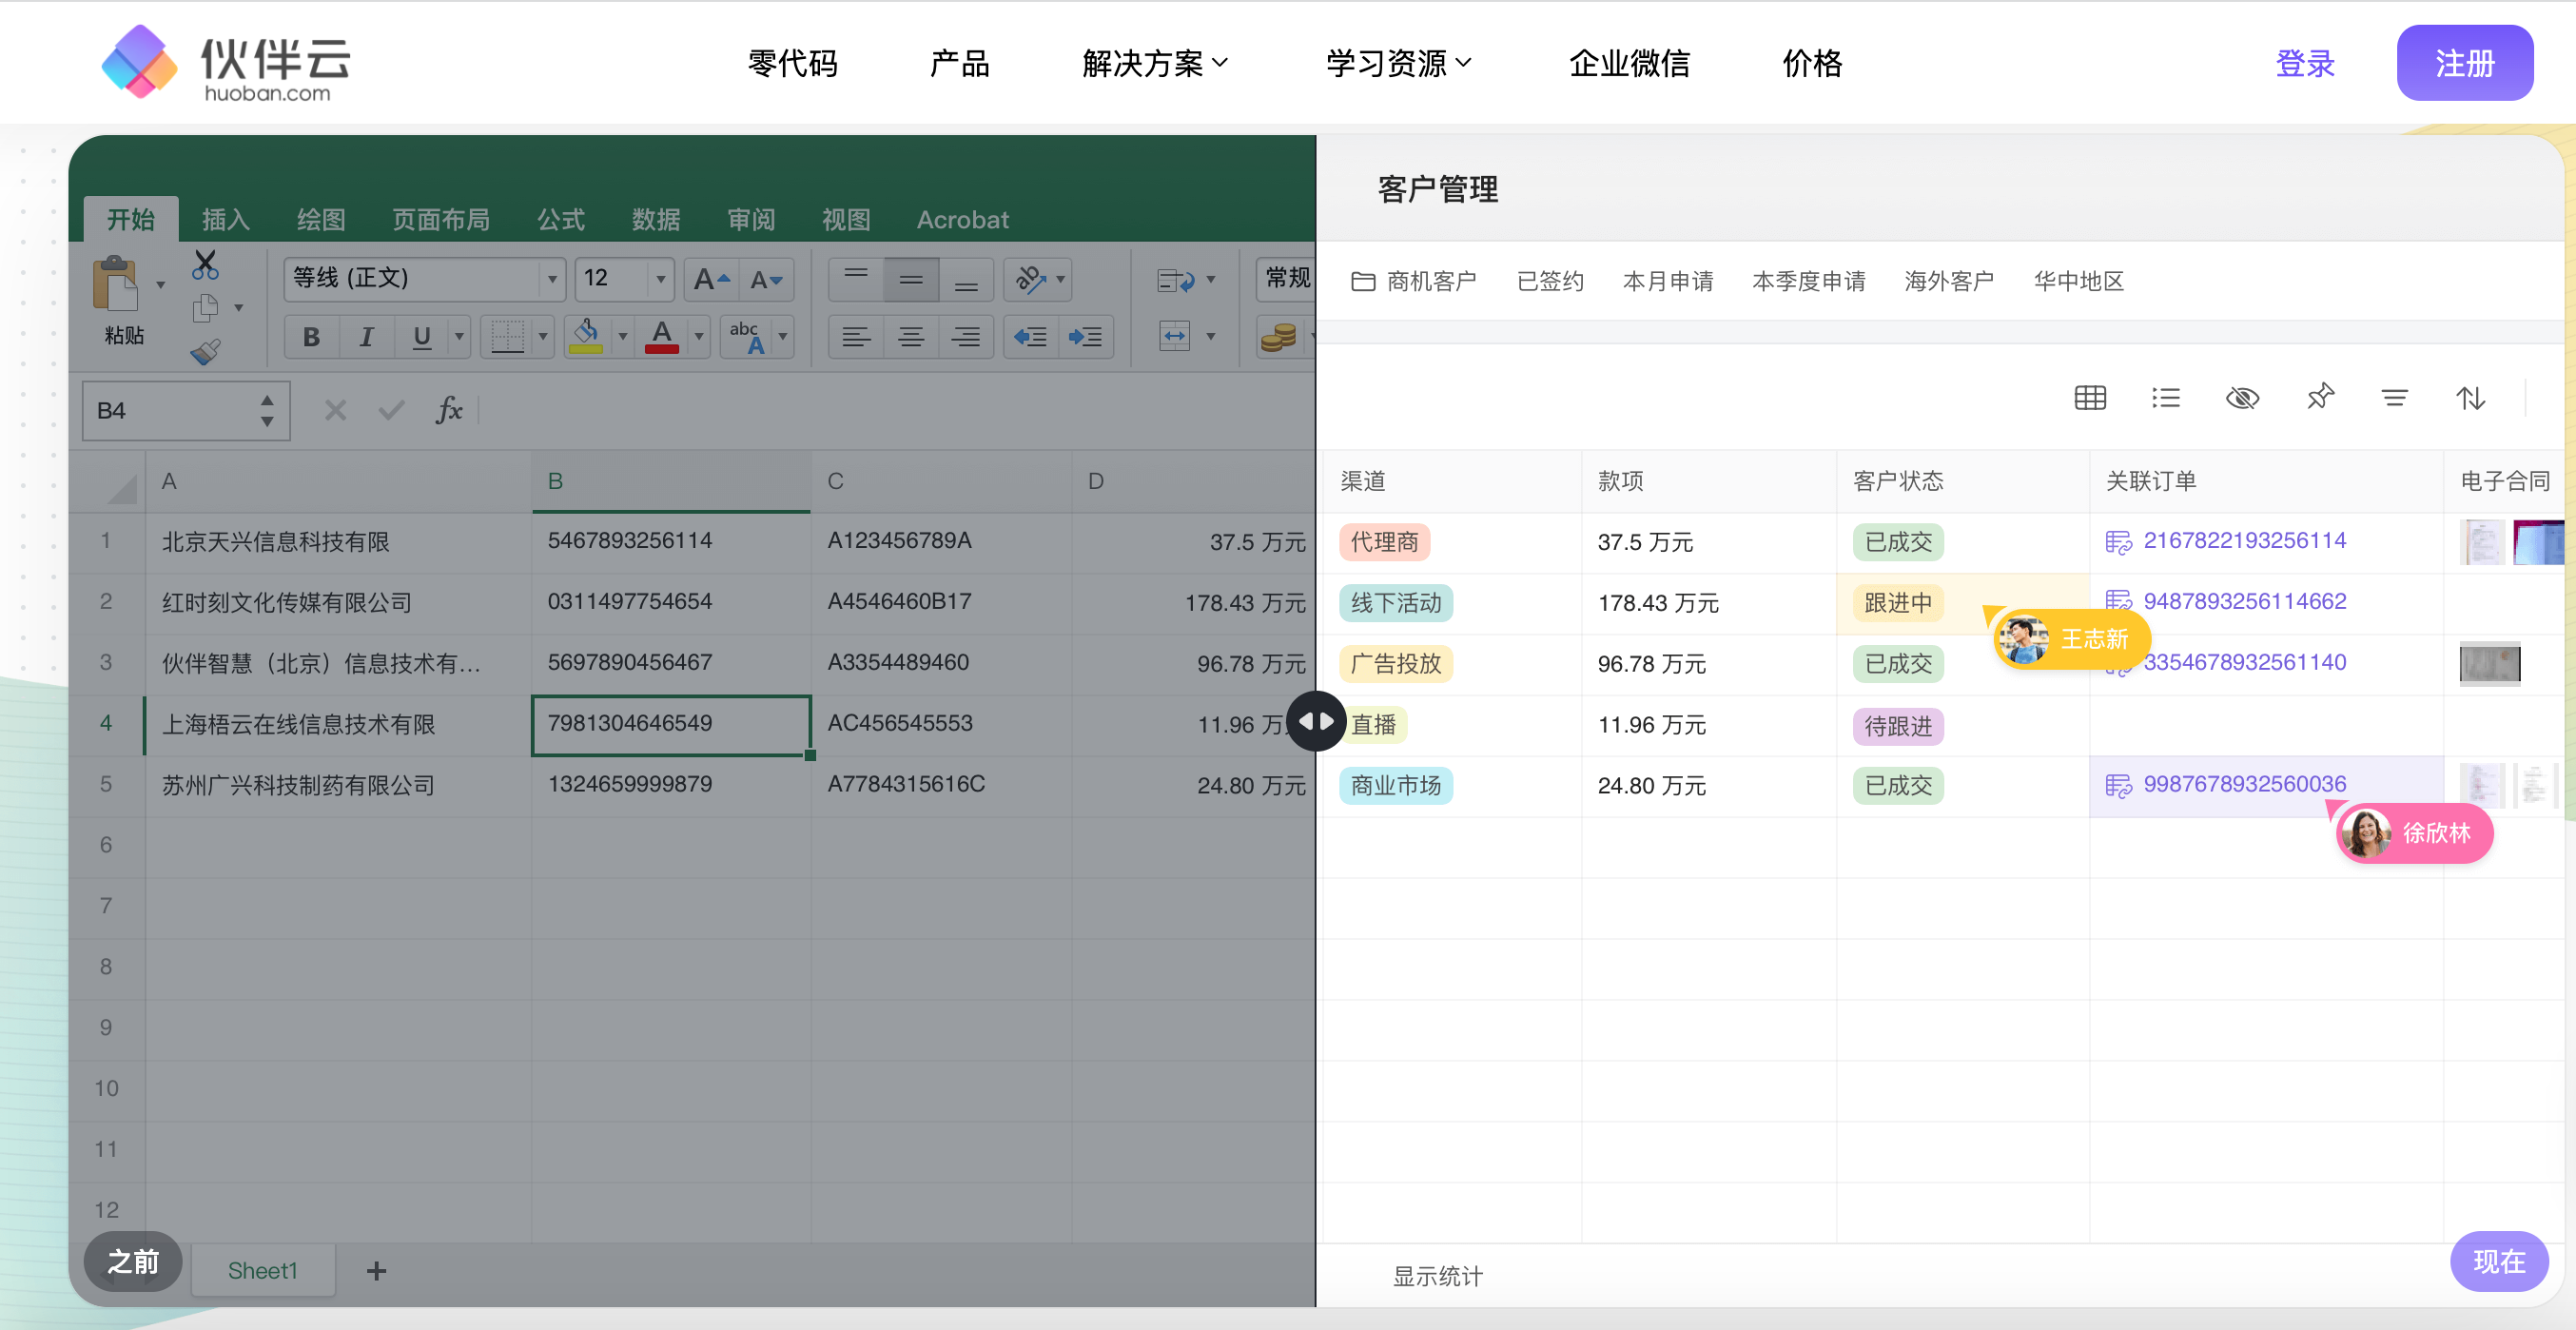Click the fx insert function icon
Image resolution: width=2576 pixels, height=1330 pixels.
[449, 410]
